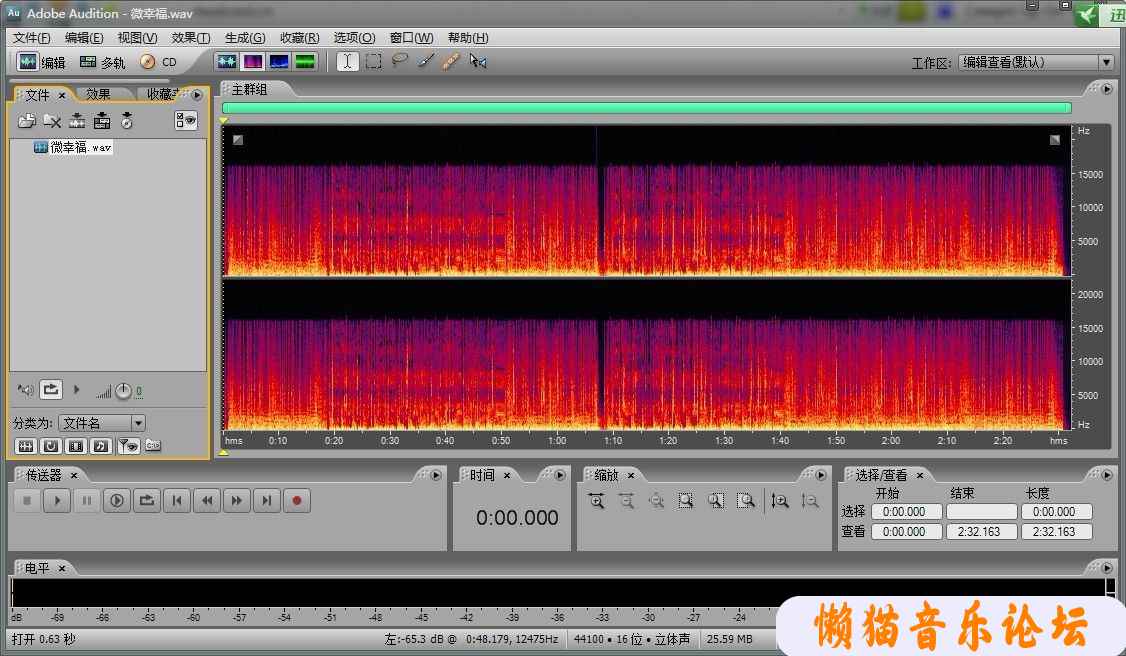Viewport: 1126px width, 656px height.
Task: Show waveform display view icon
Action: [226, 62]
